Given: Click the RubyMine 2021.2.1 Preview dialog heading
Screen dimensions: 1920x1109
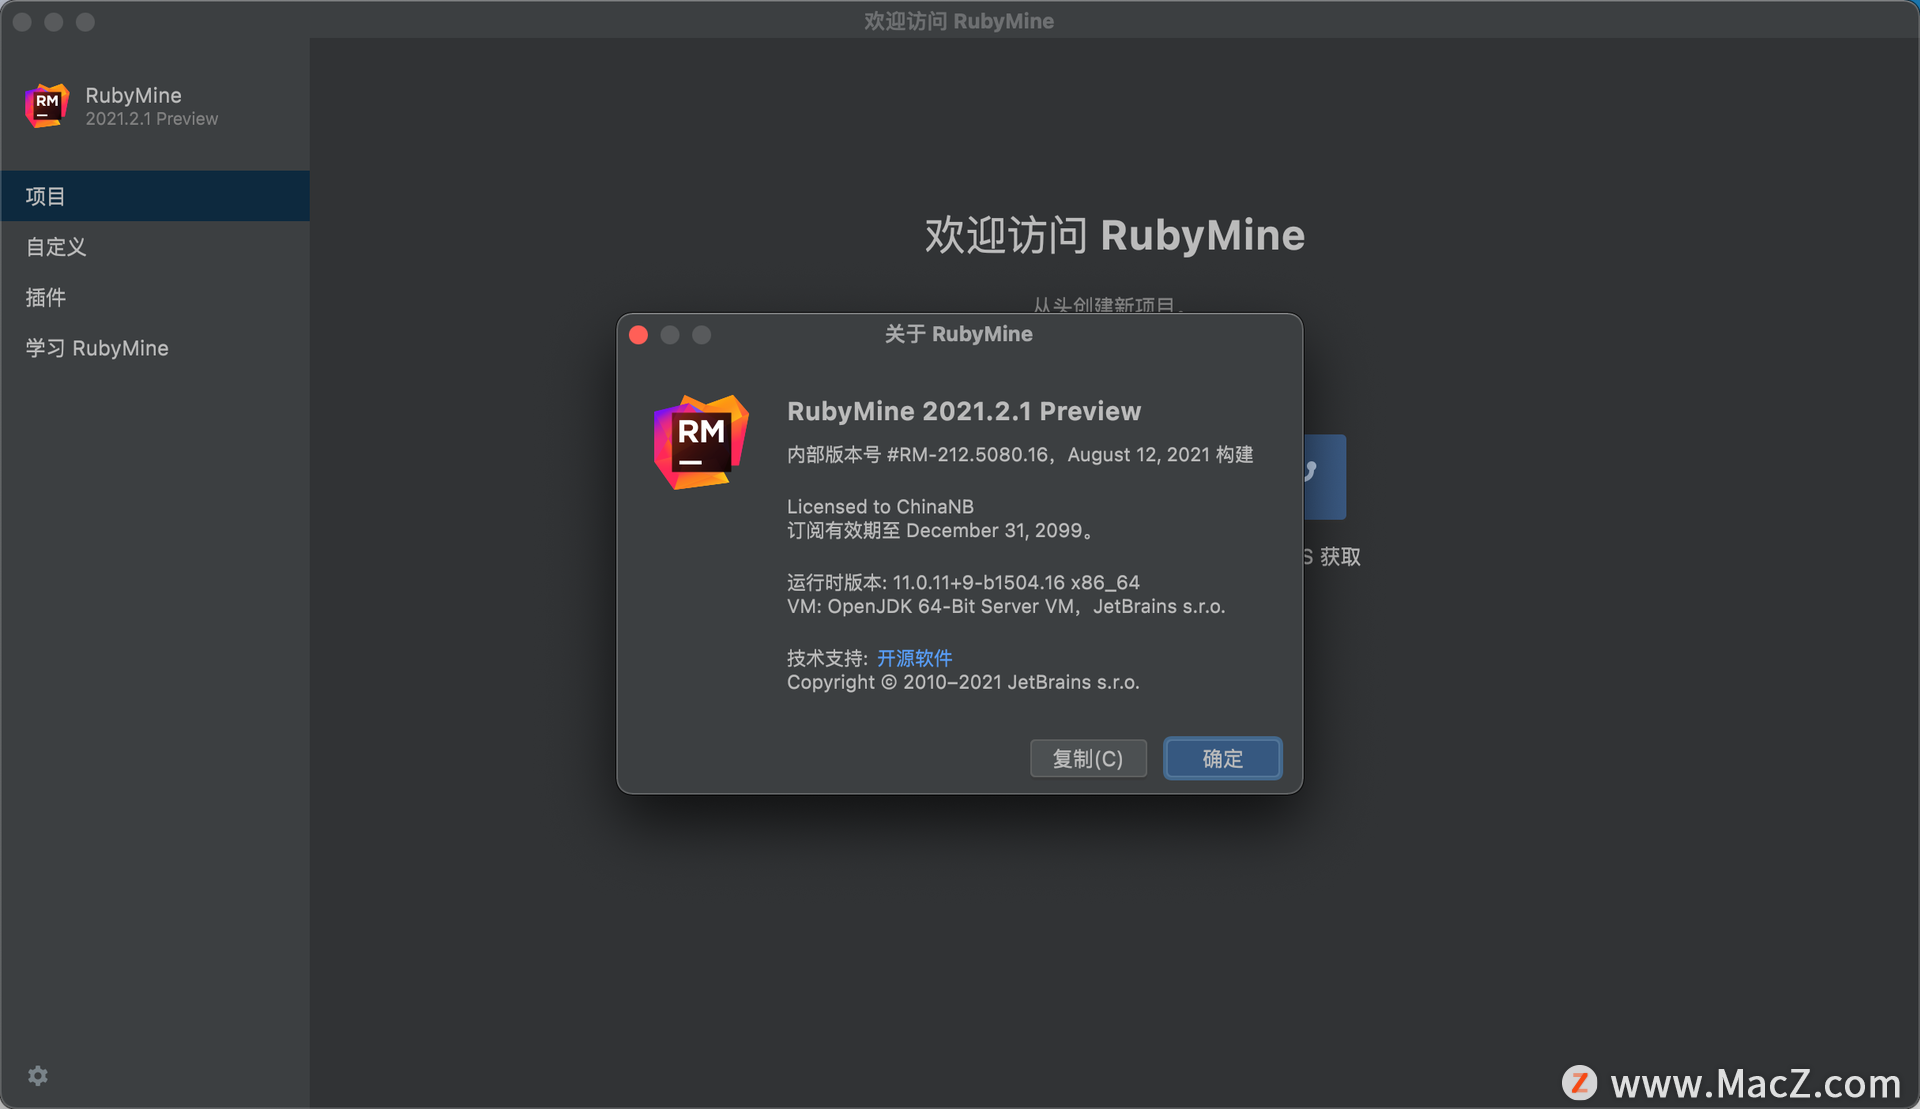Looking at the screenshot, I should tap(964, 411).
